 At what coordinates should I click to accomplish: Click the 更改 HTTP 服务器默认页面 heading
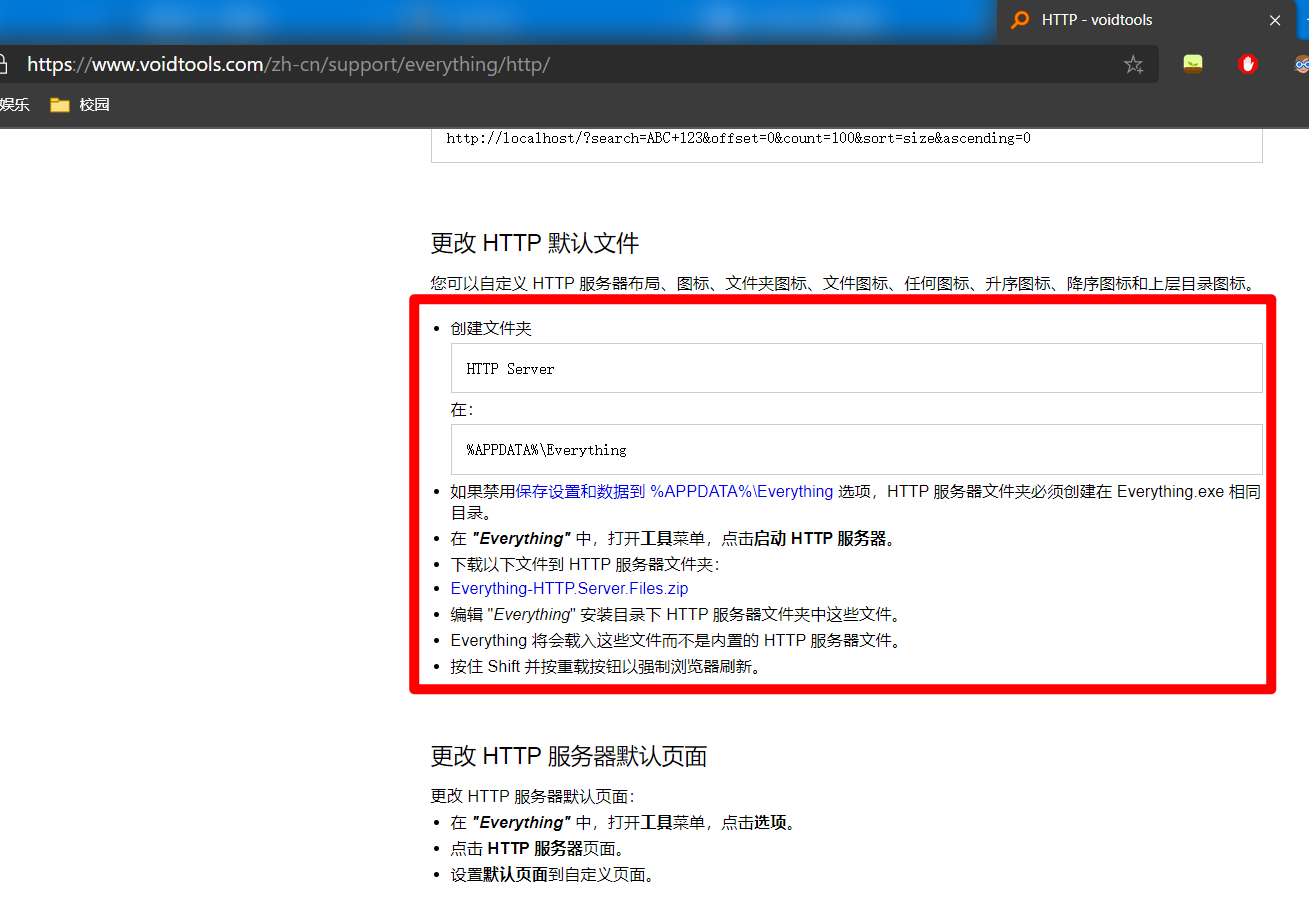click(x=569, y=756)
